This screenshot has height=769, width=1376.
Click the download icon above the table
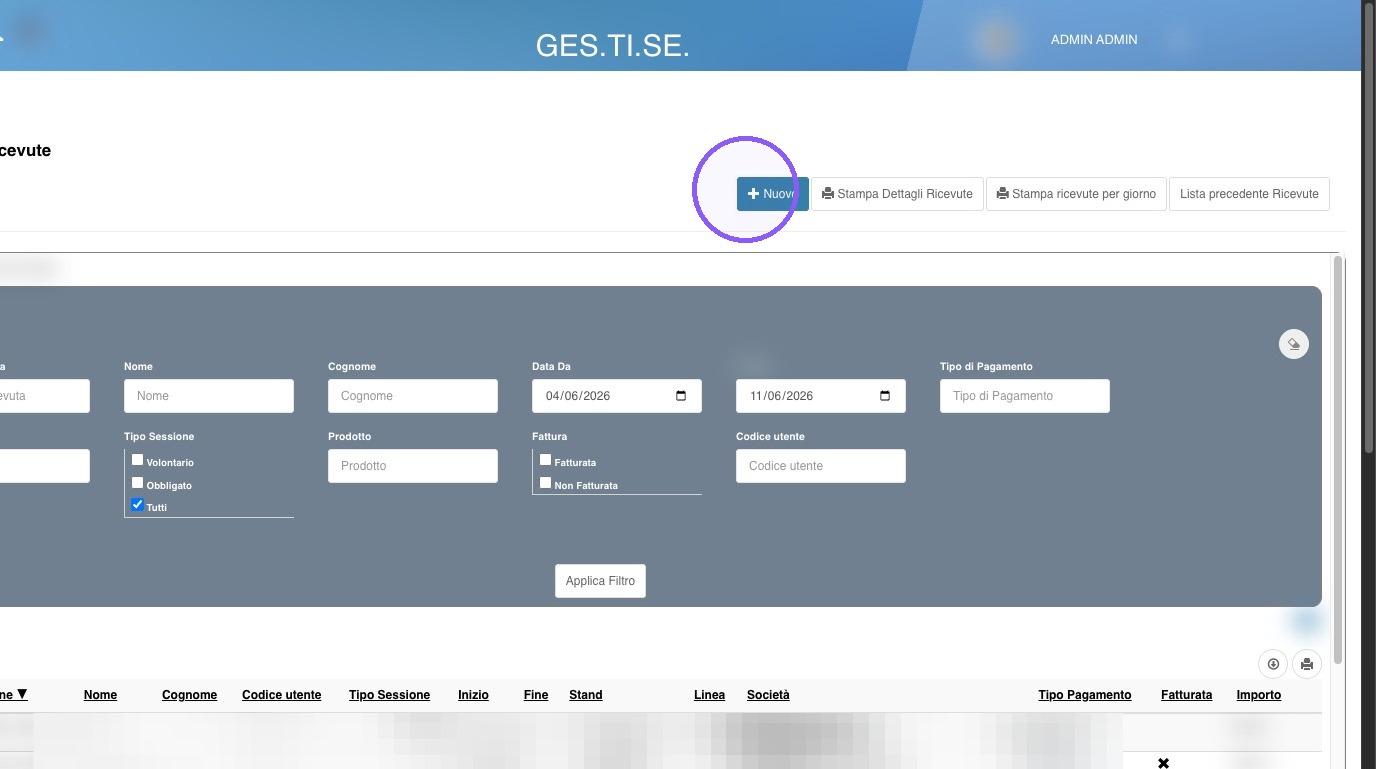(x=1273, y=664)
